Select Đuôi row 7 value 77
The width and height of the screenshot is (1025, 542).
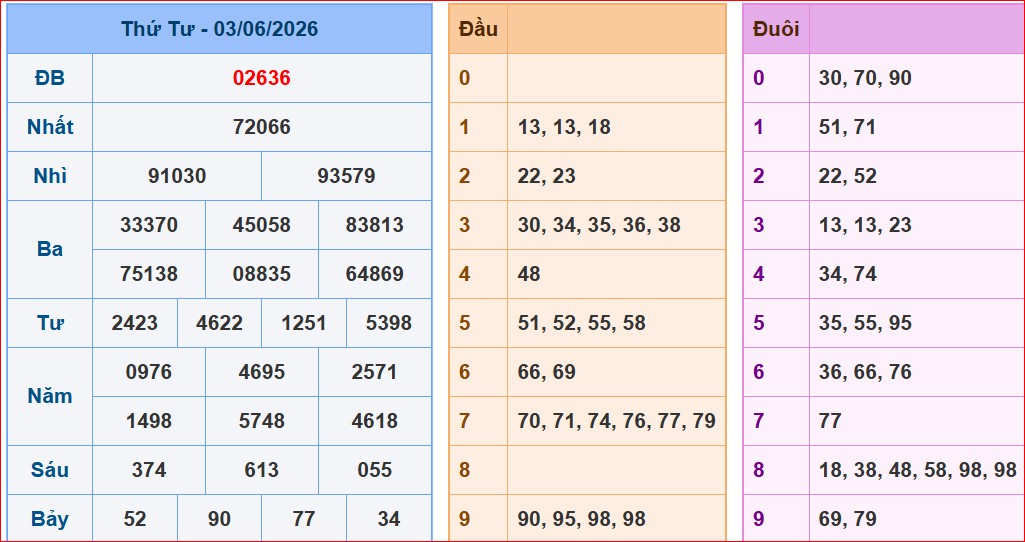coord(830,421)
